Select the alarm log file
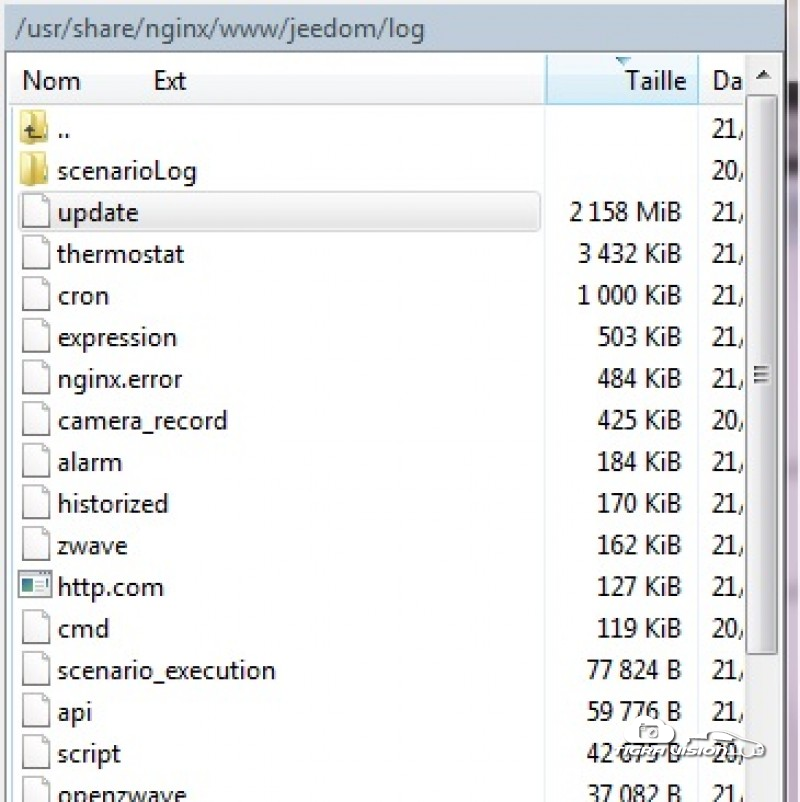 click(x=90, y=463)
